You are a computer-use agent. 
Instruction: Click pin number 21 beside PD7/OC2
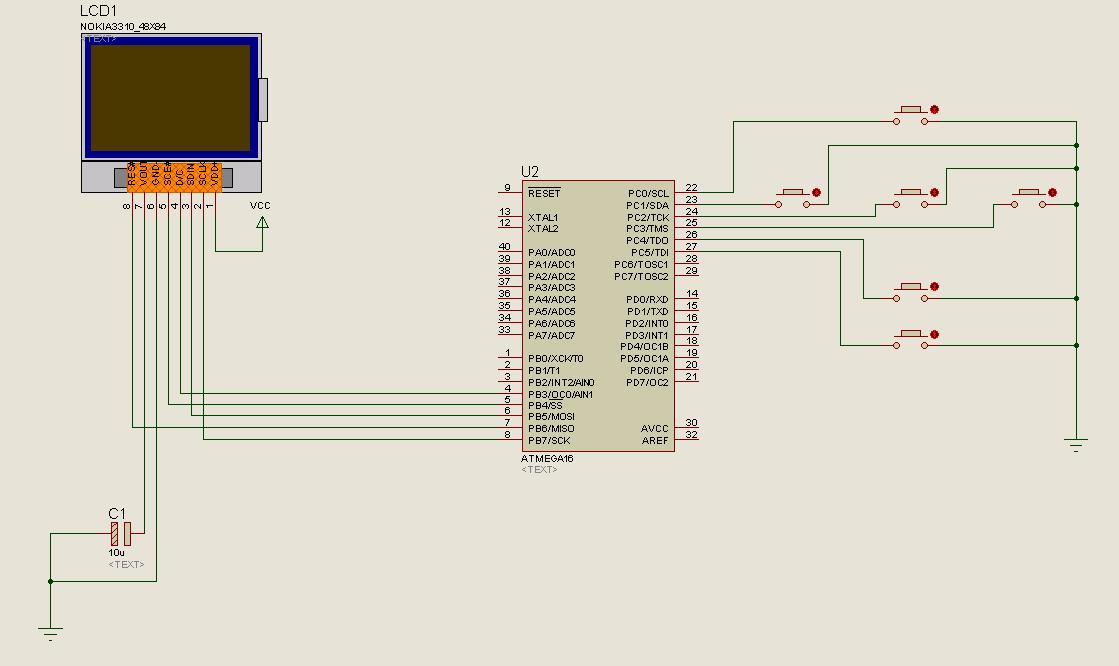tap(691, 376)
